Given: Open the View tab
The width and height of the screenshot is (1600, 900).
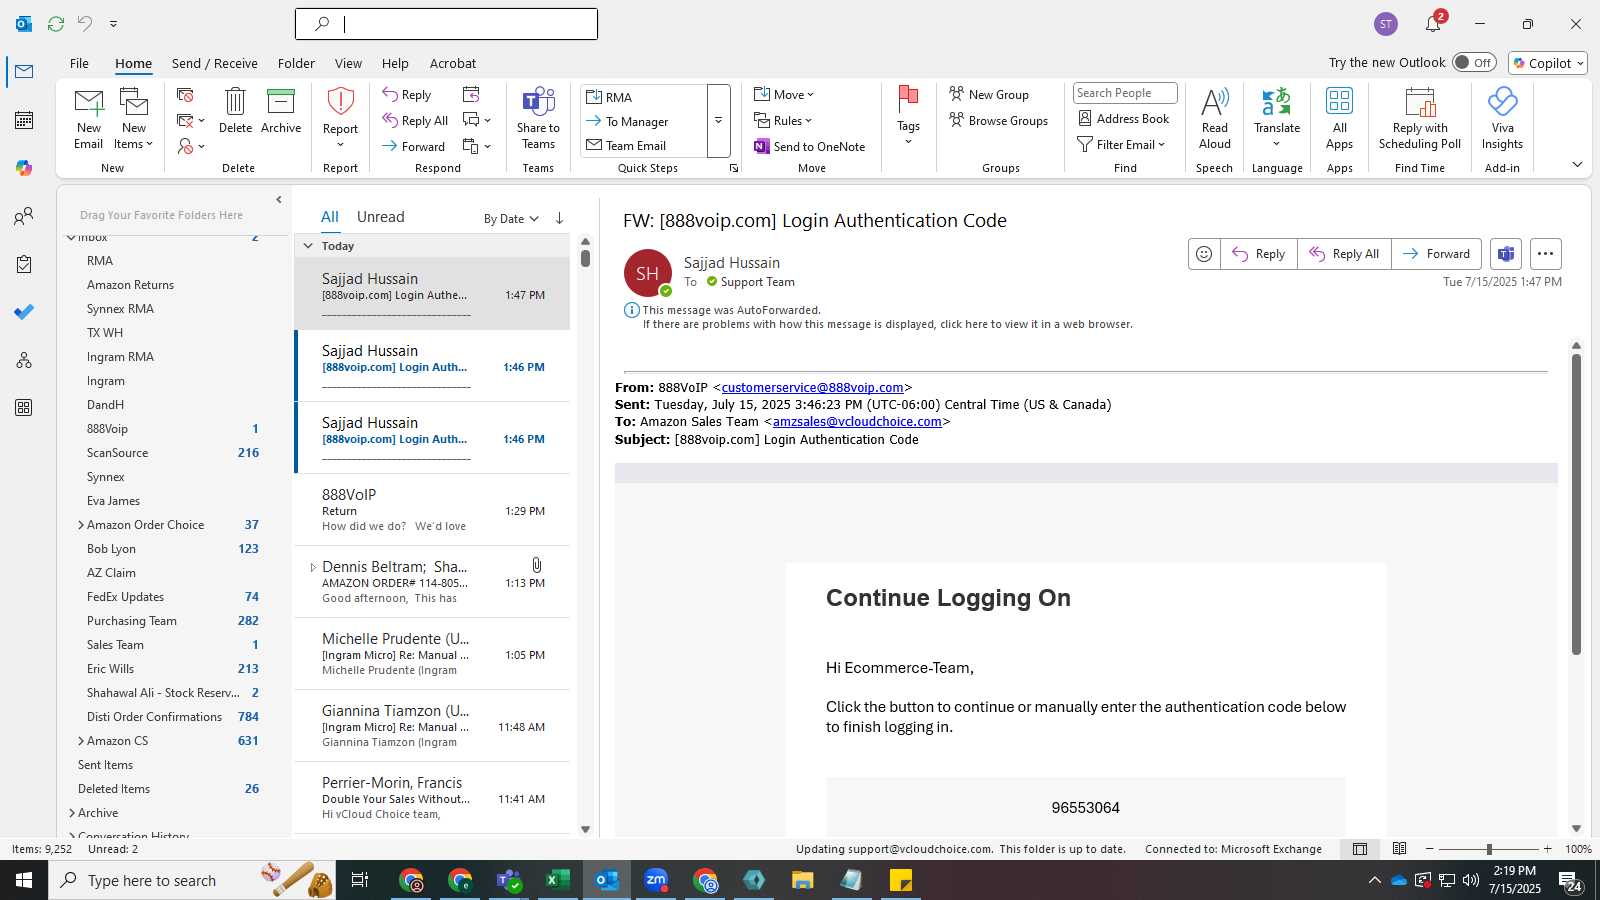Looking at the screenshot, I should pyautogui.click(x=348, y=63).
